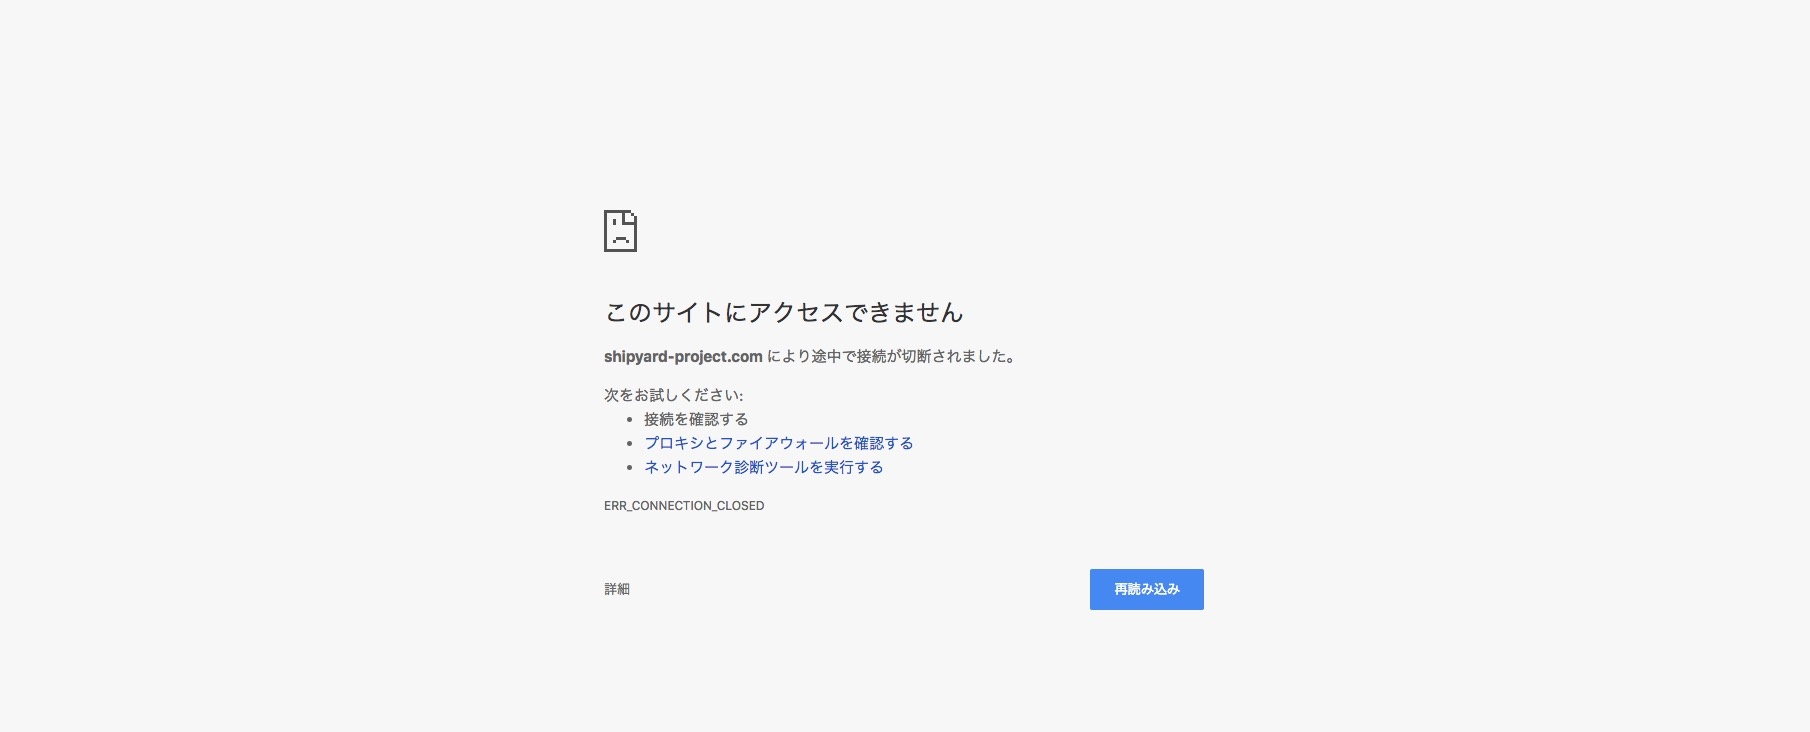
Task: Run ネットワーク診断ツールを実行する link
Action: click(763, 467)
